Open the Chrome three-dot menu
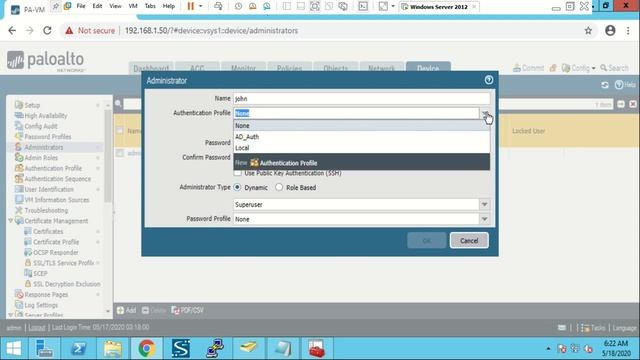This screenshot has width=640, height=360. coord(628,31)
